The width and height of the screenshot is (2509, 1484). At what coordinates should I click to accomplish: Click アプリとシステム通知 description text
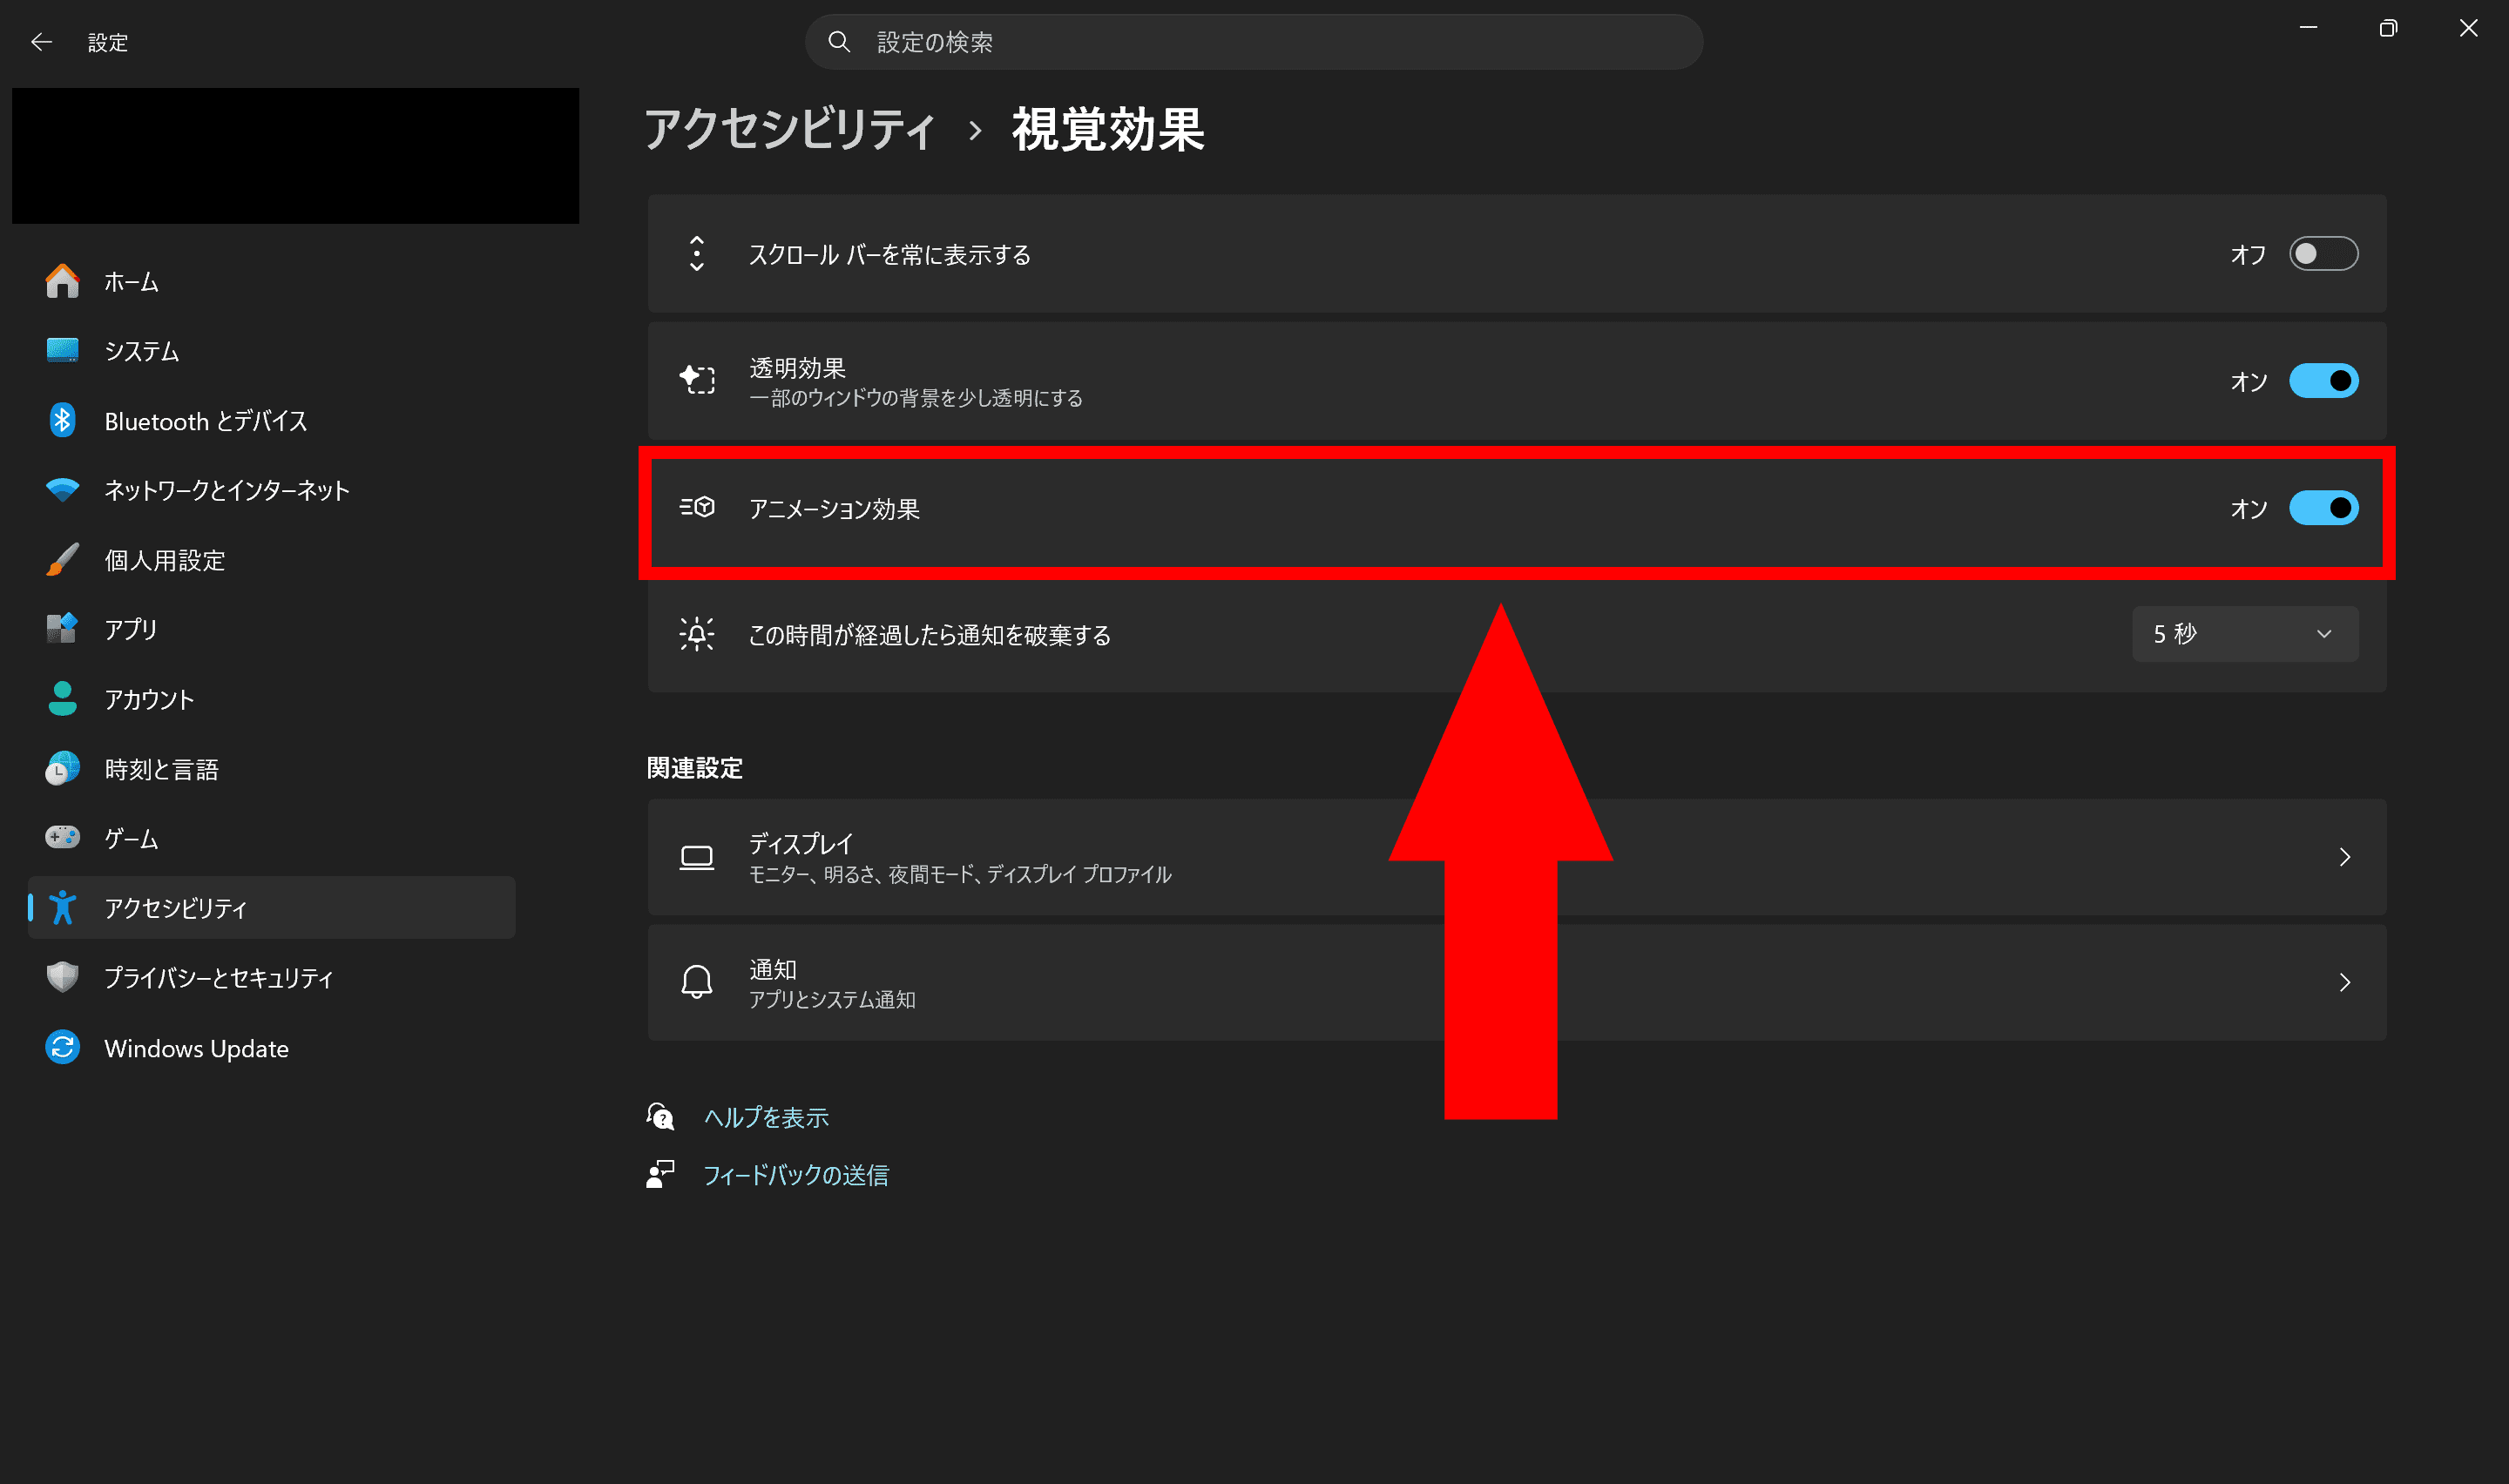tap(832, 999)
